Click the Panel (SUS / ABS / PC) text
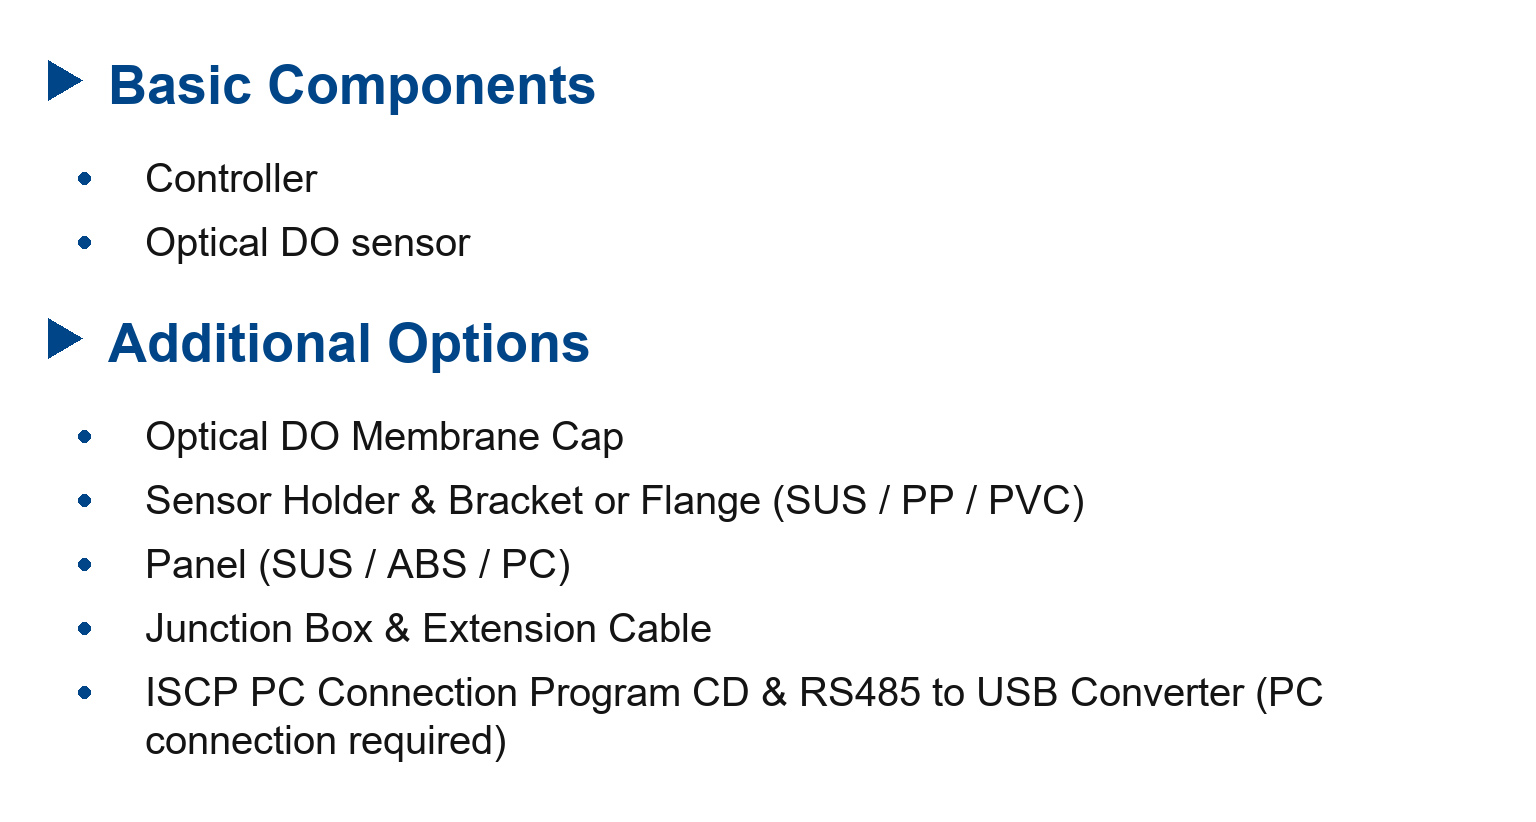Screen dimensions: 1536x822 coord(358,565)
